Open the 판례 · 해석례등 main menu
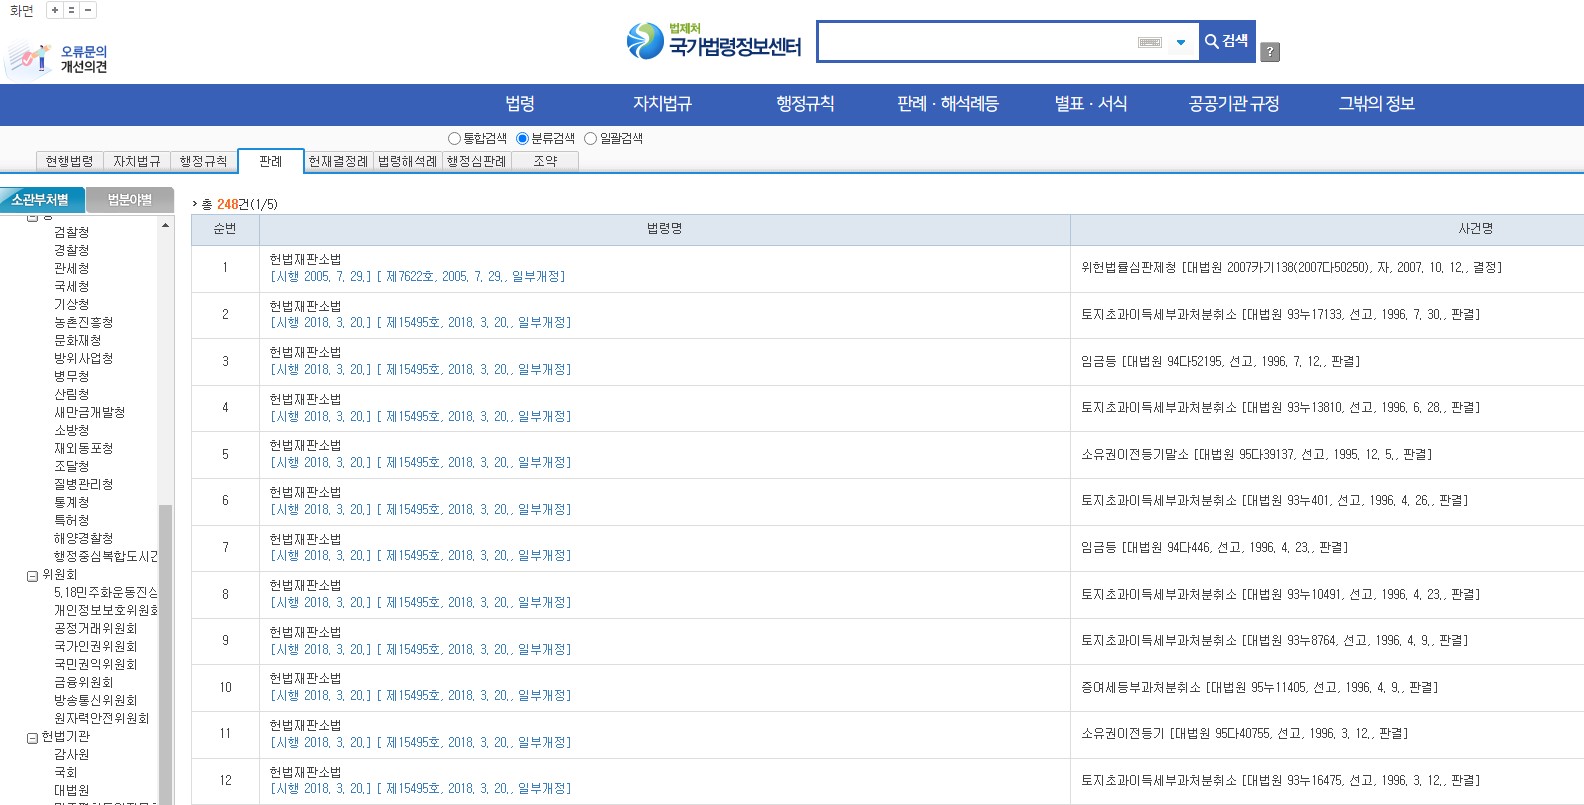Viewport: 1584px width, 805px height. tap(948, 104)
